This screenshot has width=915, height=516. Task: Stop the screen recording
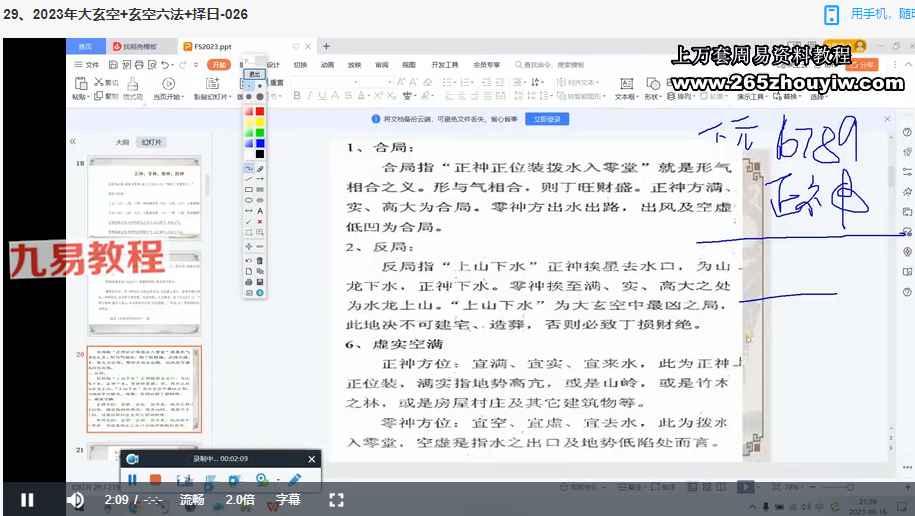point(155,480)
